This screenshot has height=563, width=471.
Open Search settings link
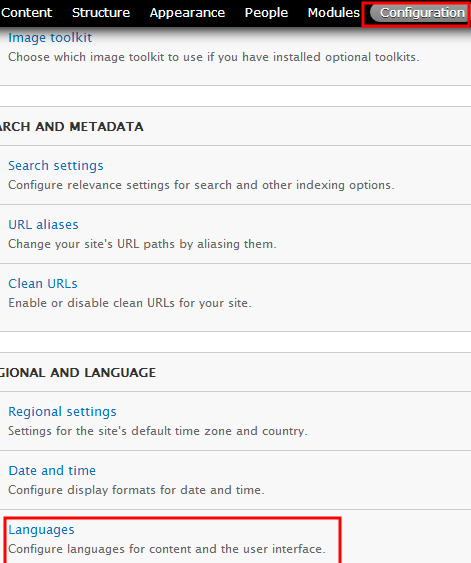[x=56, y=166]
